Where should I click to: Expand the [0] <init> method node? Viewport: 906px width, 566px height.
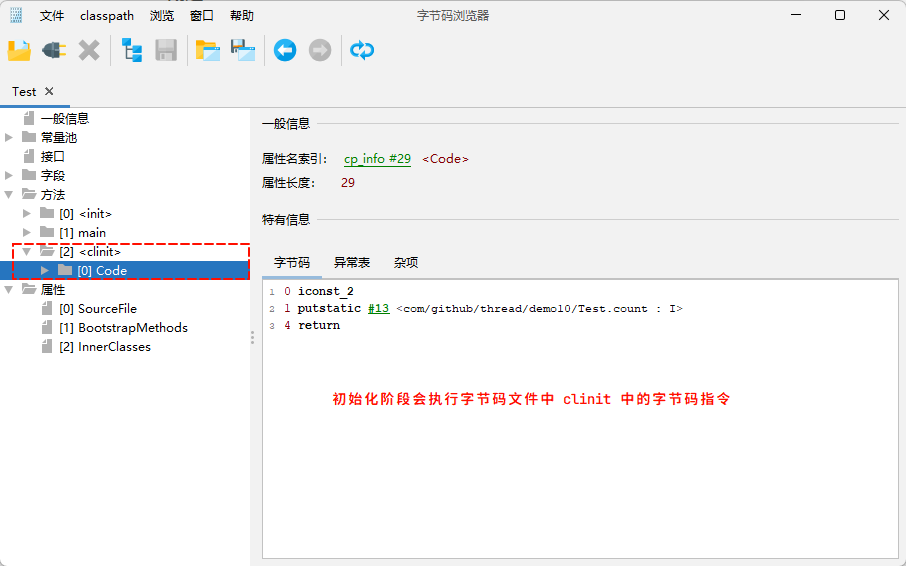coord(27,213)
